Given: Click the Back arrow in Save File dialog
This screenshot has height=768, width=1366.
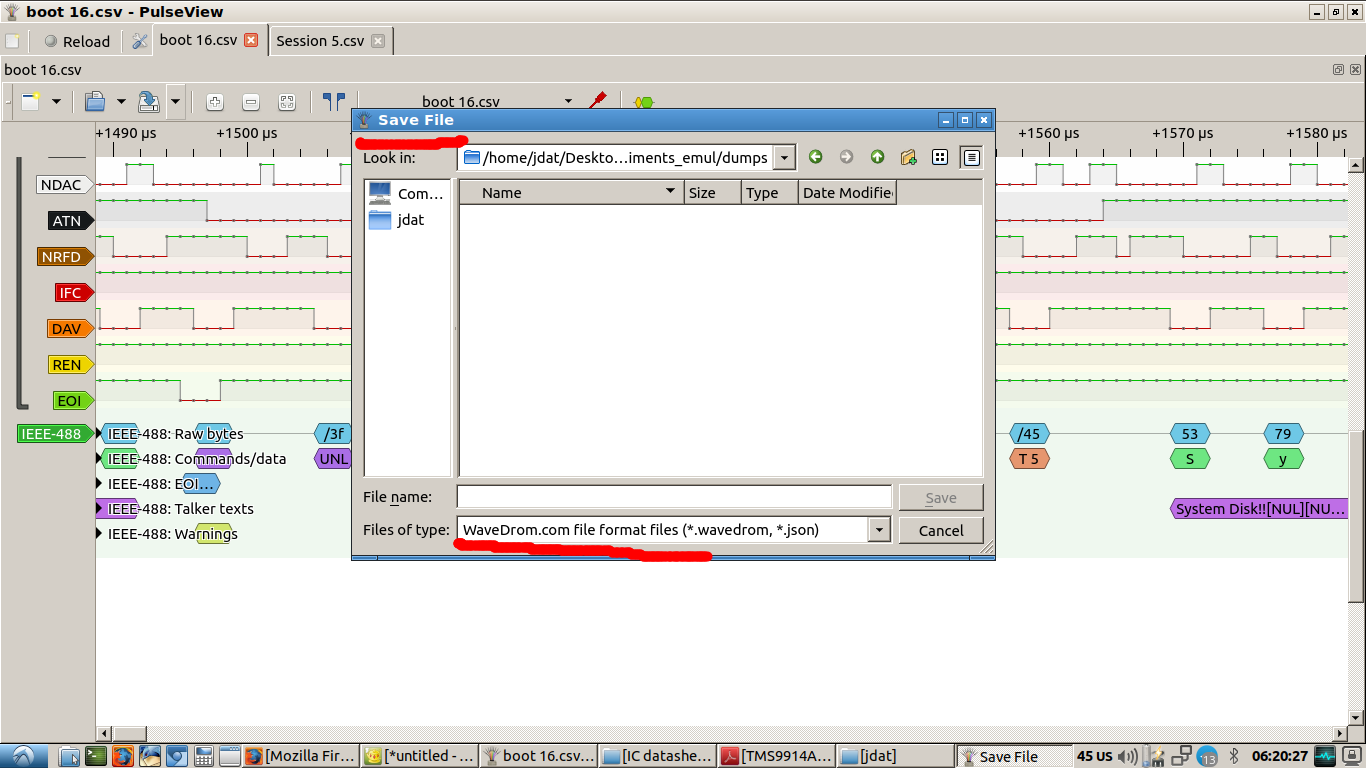Looking at the screenshot, I should tap(815, 157).
